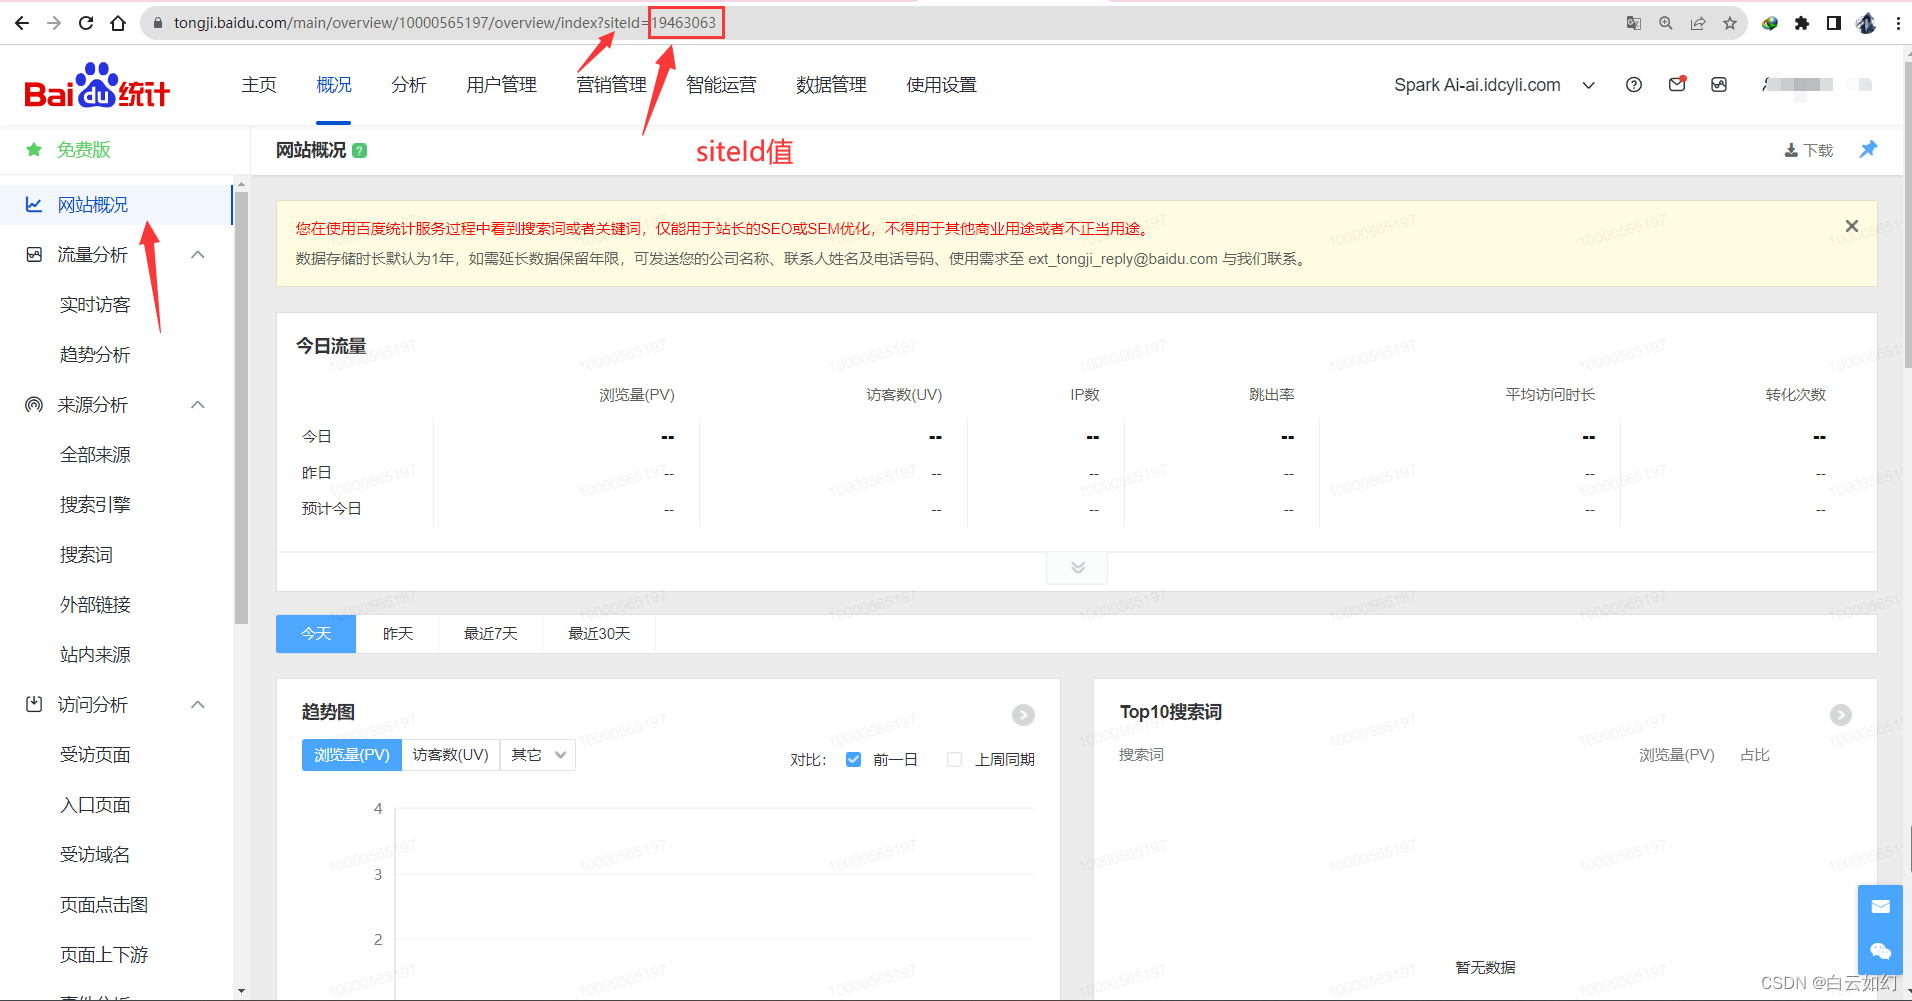
Task: Select the 概况 top menu item
Action: [x=334, y=85]
